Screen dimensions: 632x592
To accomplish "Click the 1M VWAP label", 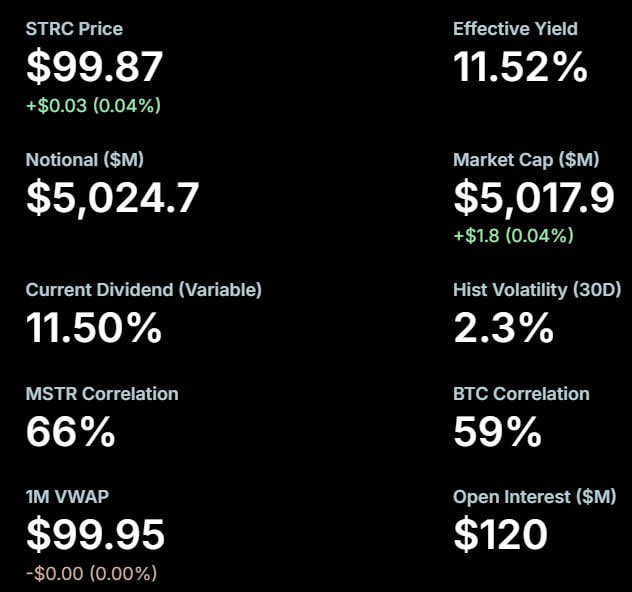I will (67, 497).
